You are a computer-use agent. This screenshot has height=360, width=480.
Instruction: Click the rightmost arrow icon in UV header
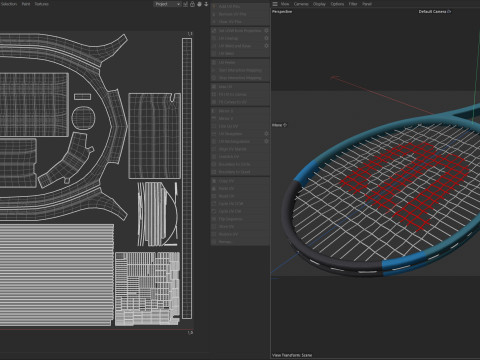pyautogui.click(x=206, y=4)
